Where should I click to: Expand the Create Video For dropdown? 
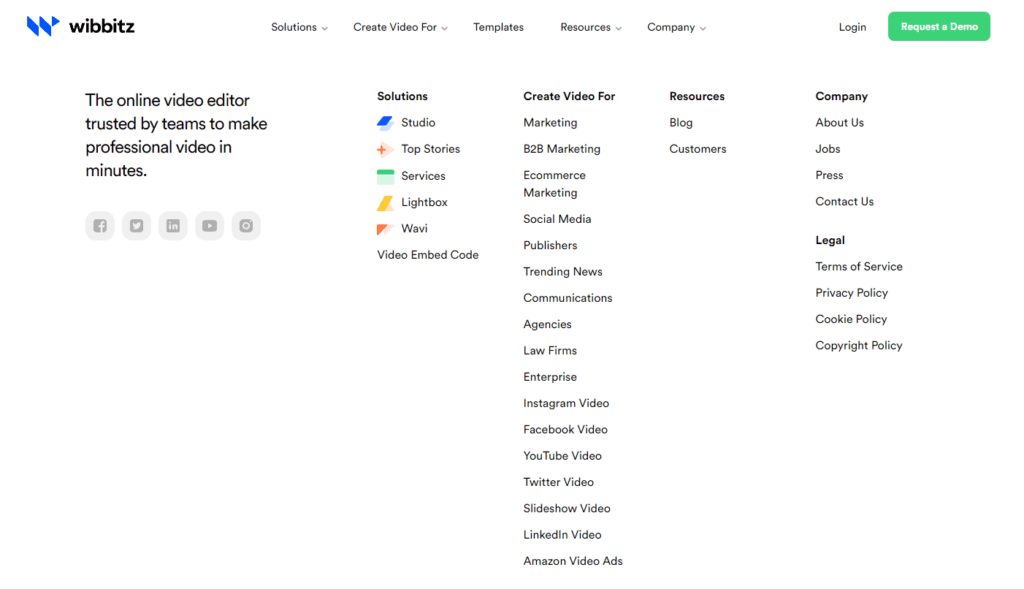[x=400, y=27]
